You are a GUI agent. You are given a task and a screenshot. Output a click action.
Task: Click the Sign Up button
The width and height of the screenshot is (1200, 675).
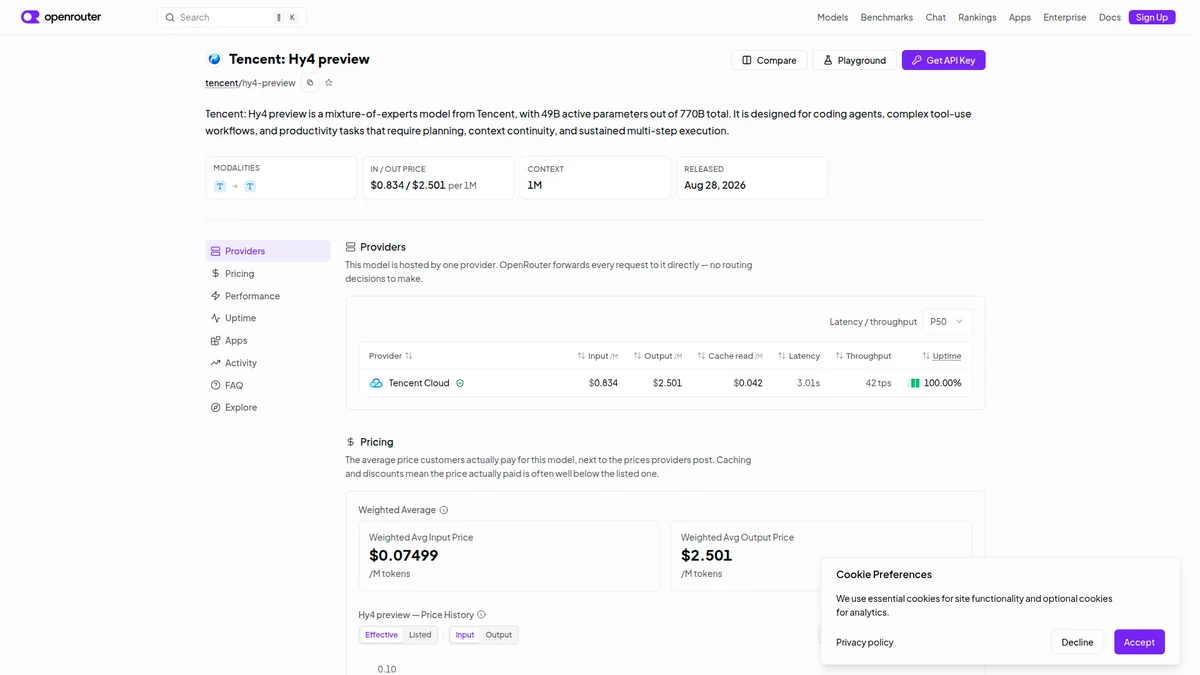click(x=1152, y=17)
